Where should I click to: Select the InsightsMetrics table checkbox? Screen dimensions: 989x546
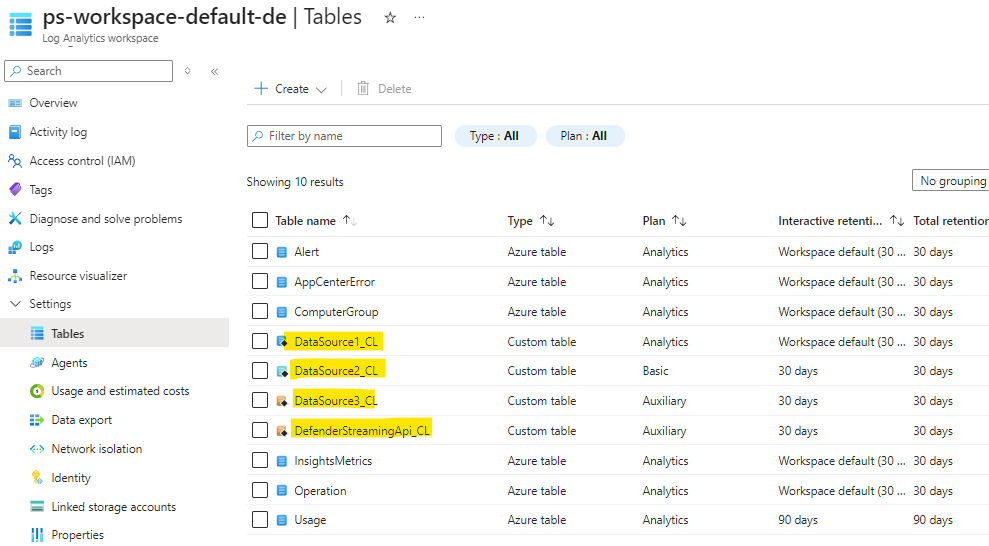(260, 460)
